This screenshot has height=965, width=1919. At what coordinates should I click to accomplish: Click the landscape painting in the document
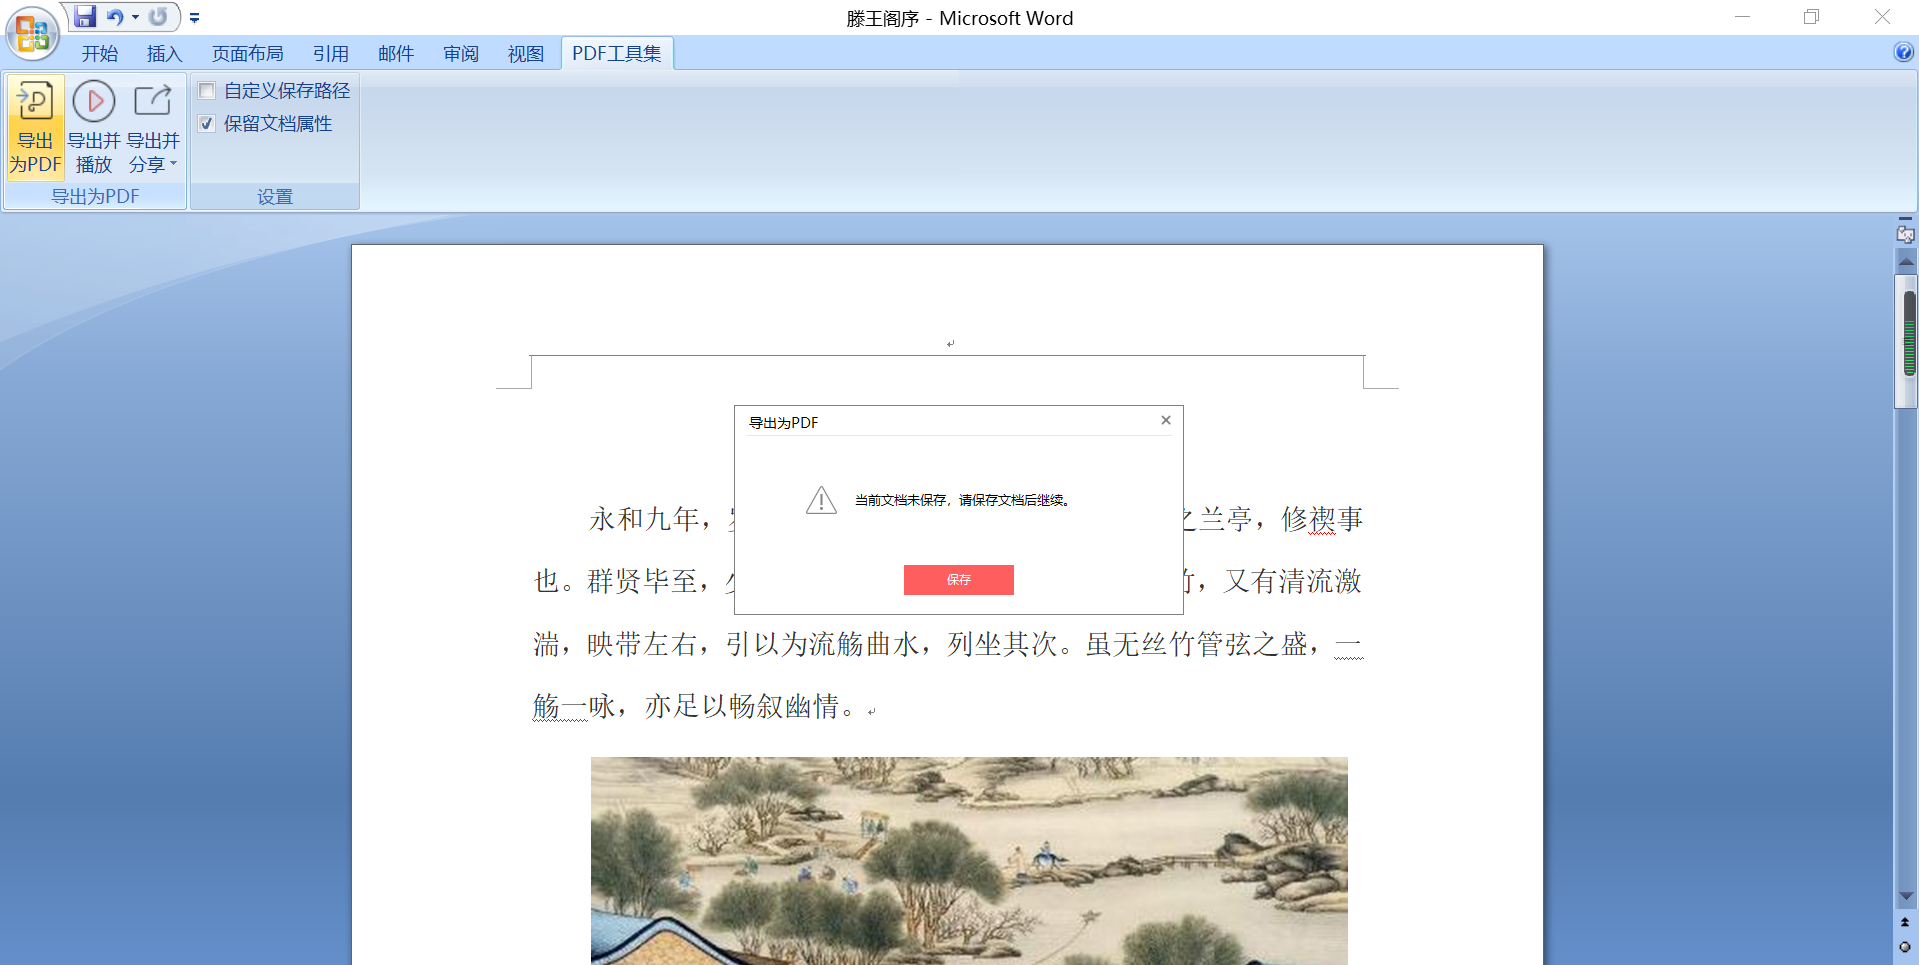tap(968, 860)
